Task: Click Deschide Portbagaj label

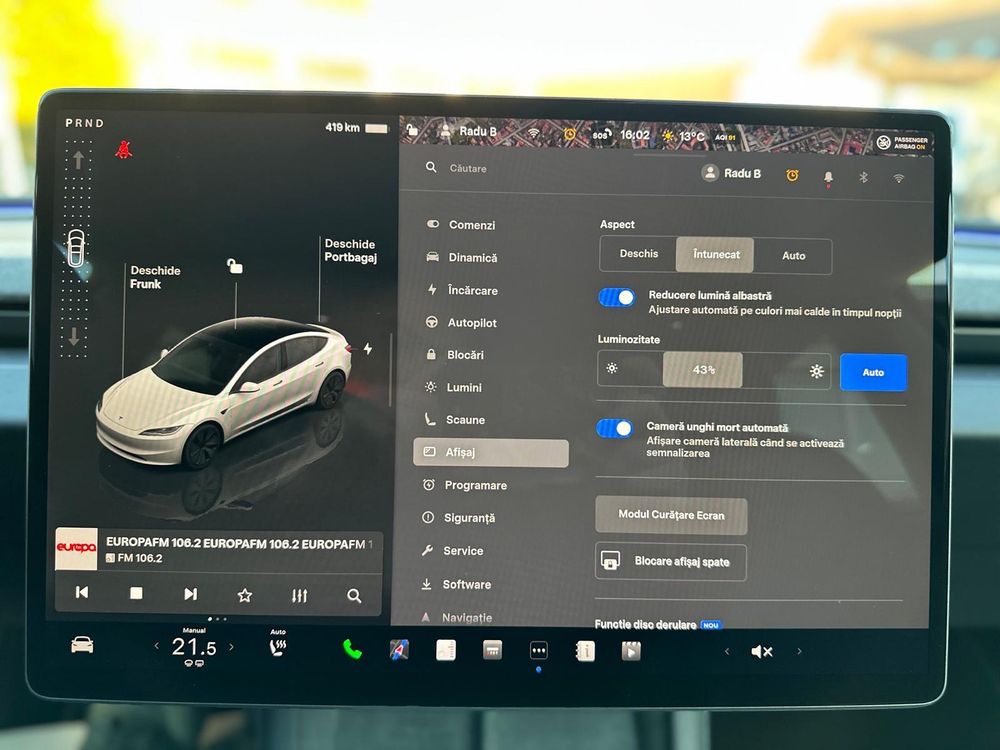Action: pos(350,251)
